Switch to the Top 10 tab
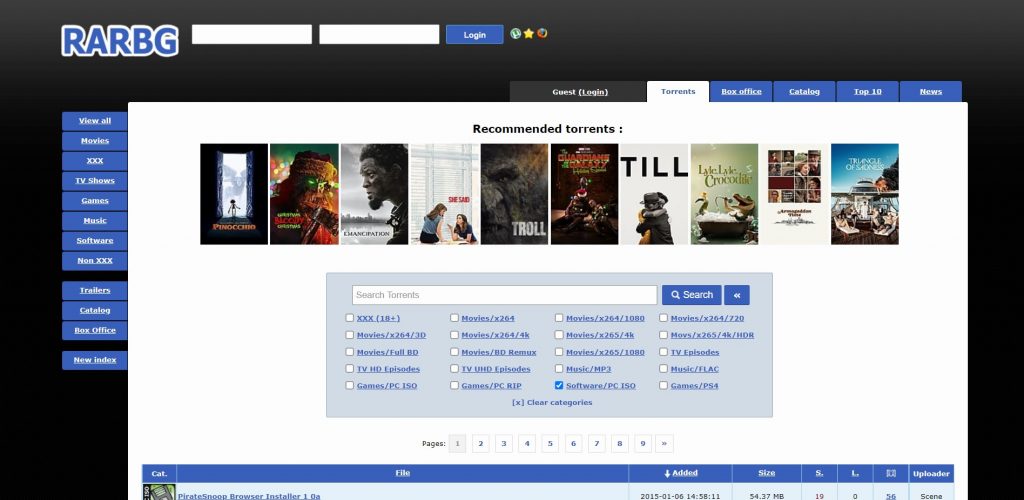Viewport: 1024px width, 500px height. point(867,91)
